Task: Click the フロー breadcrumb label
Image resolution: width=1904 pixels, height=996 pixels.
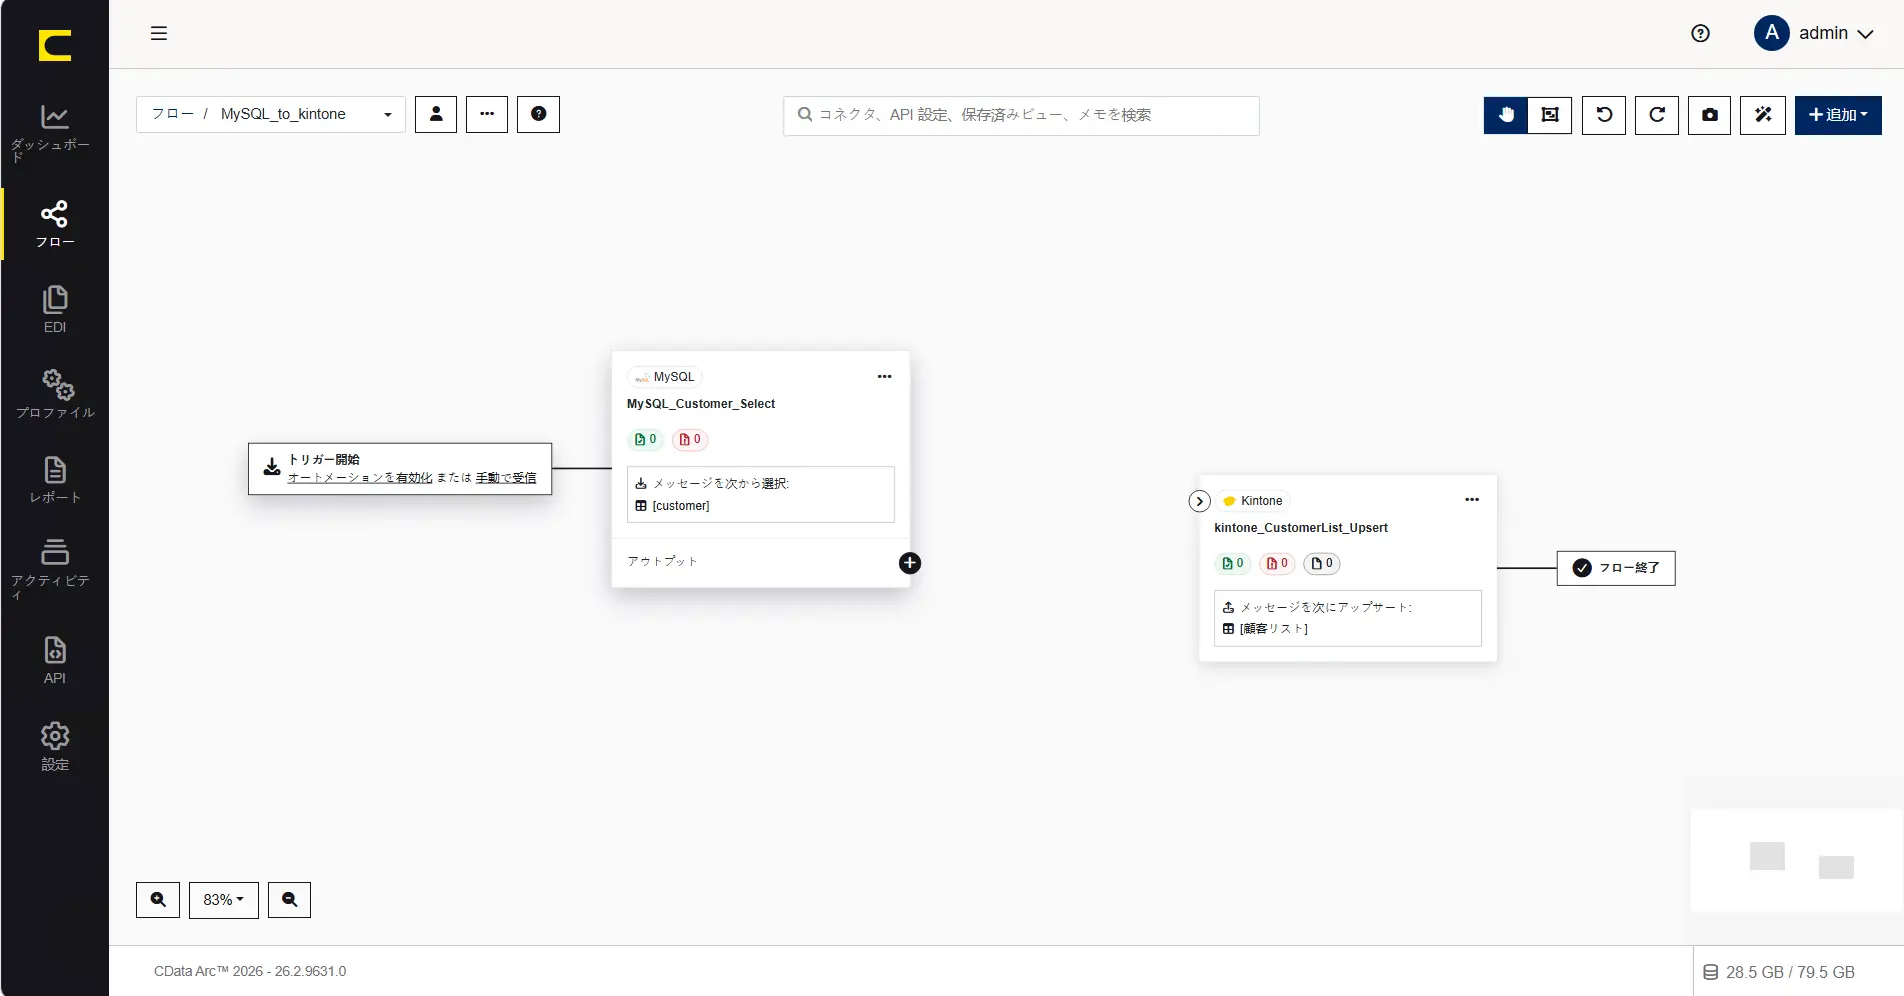Action: tap(173, 114)
